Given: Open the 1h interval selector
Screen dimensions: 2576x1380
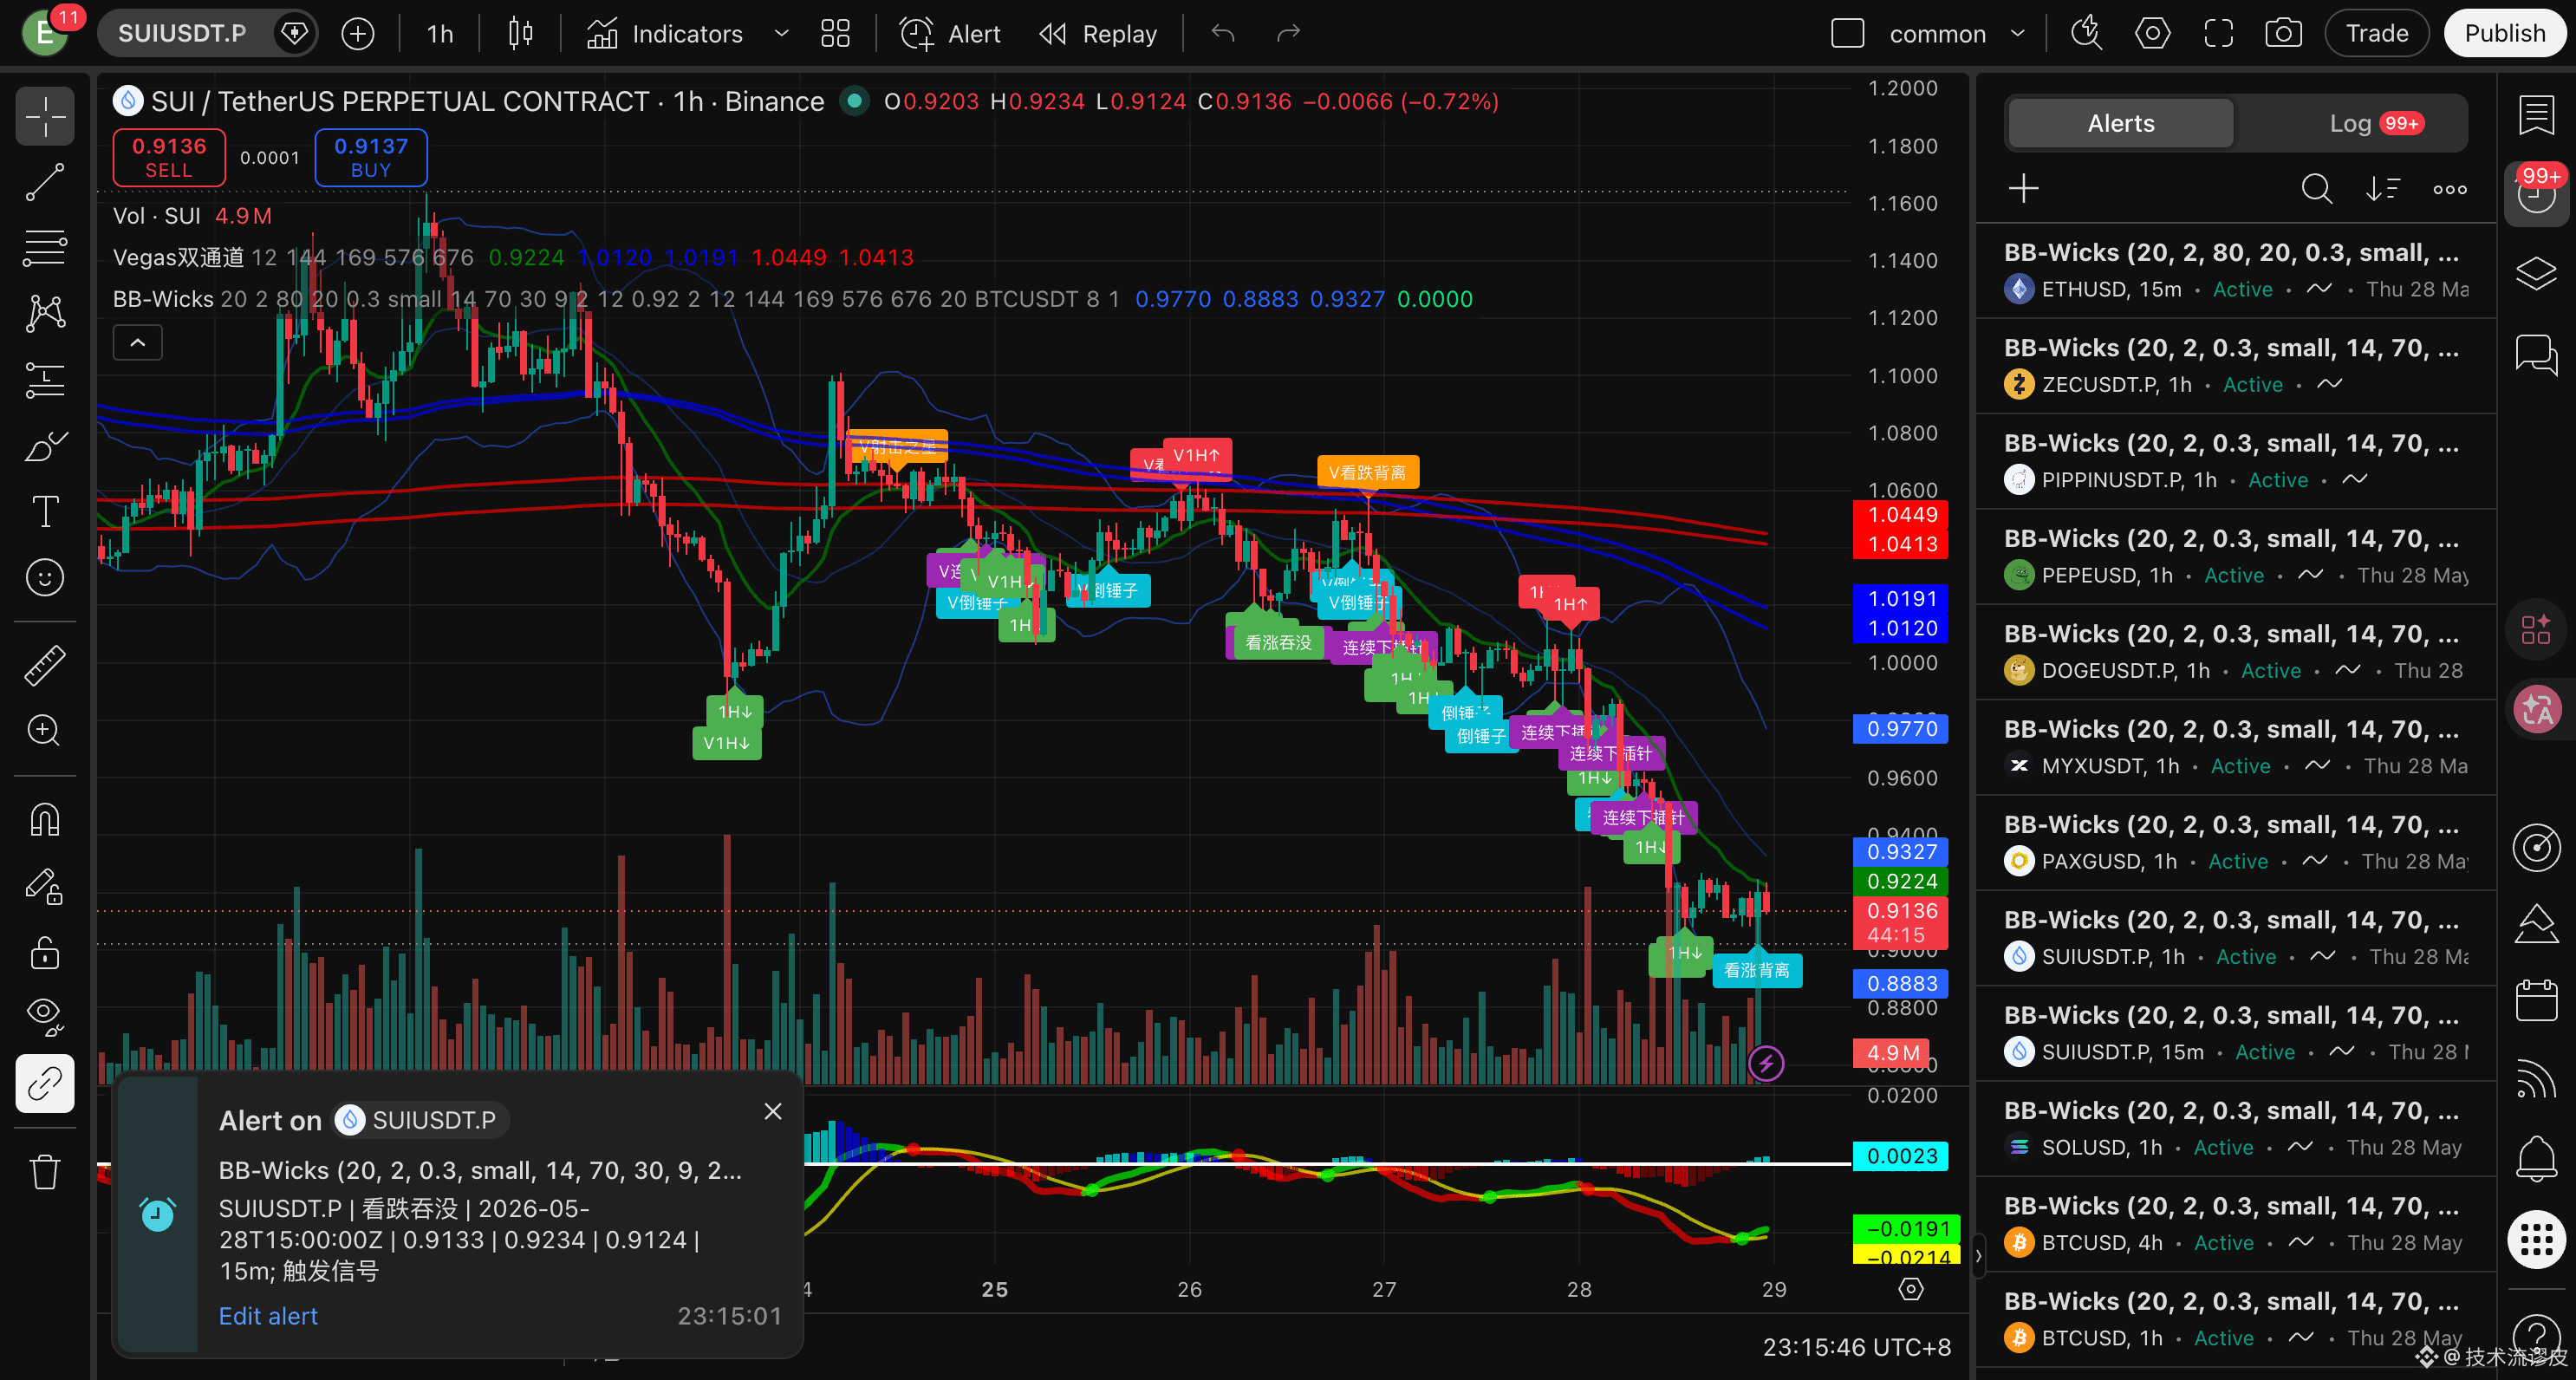Looking at the screenshot, I should click(440, 34).
